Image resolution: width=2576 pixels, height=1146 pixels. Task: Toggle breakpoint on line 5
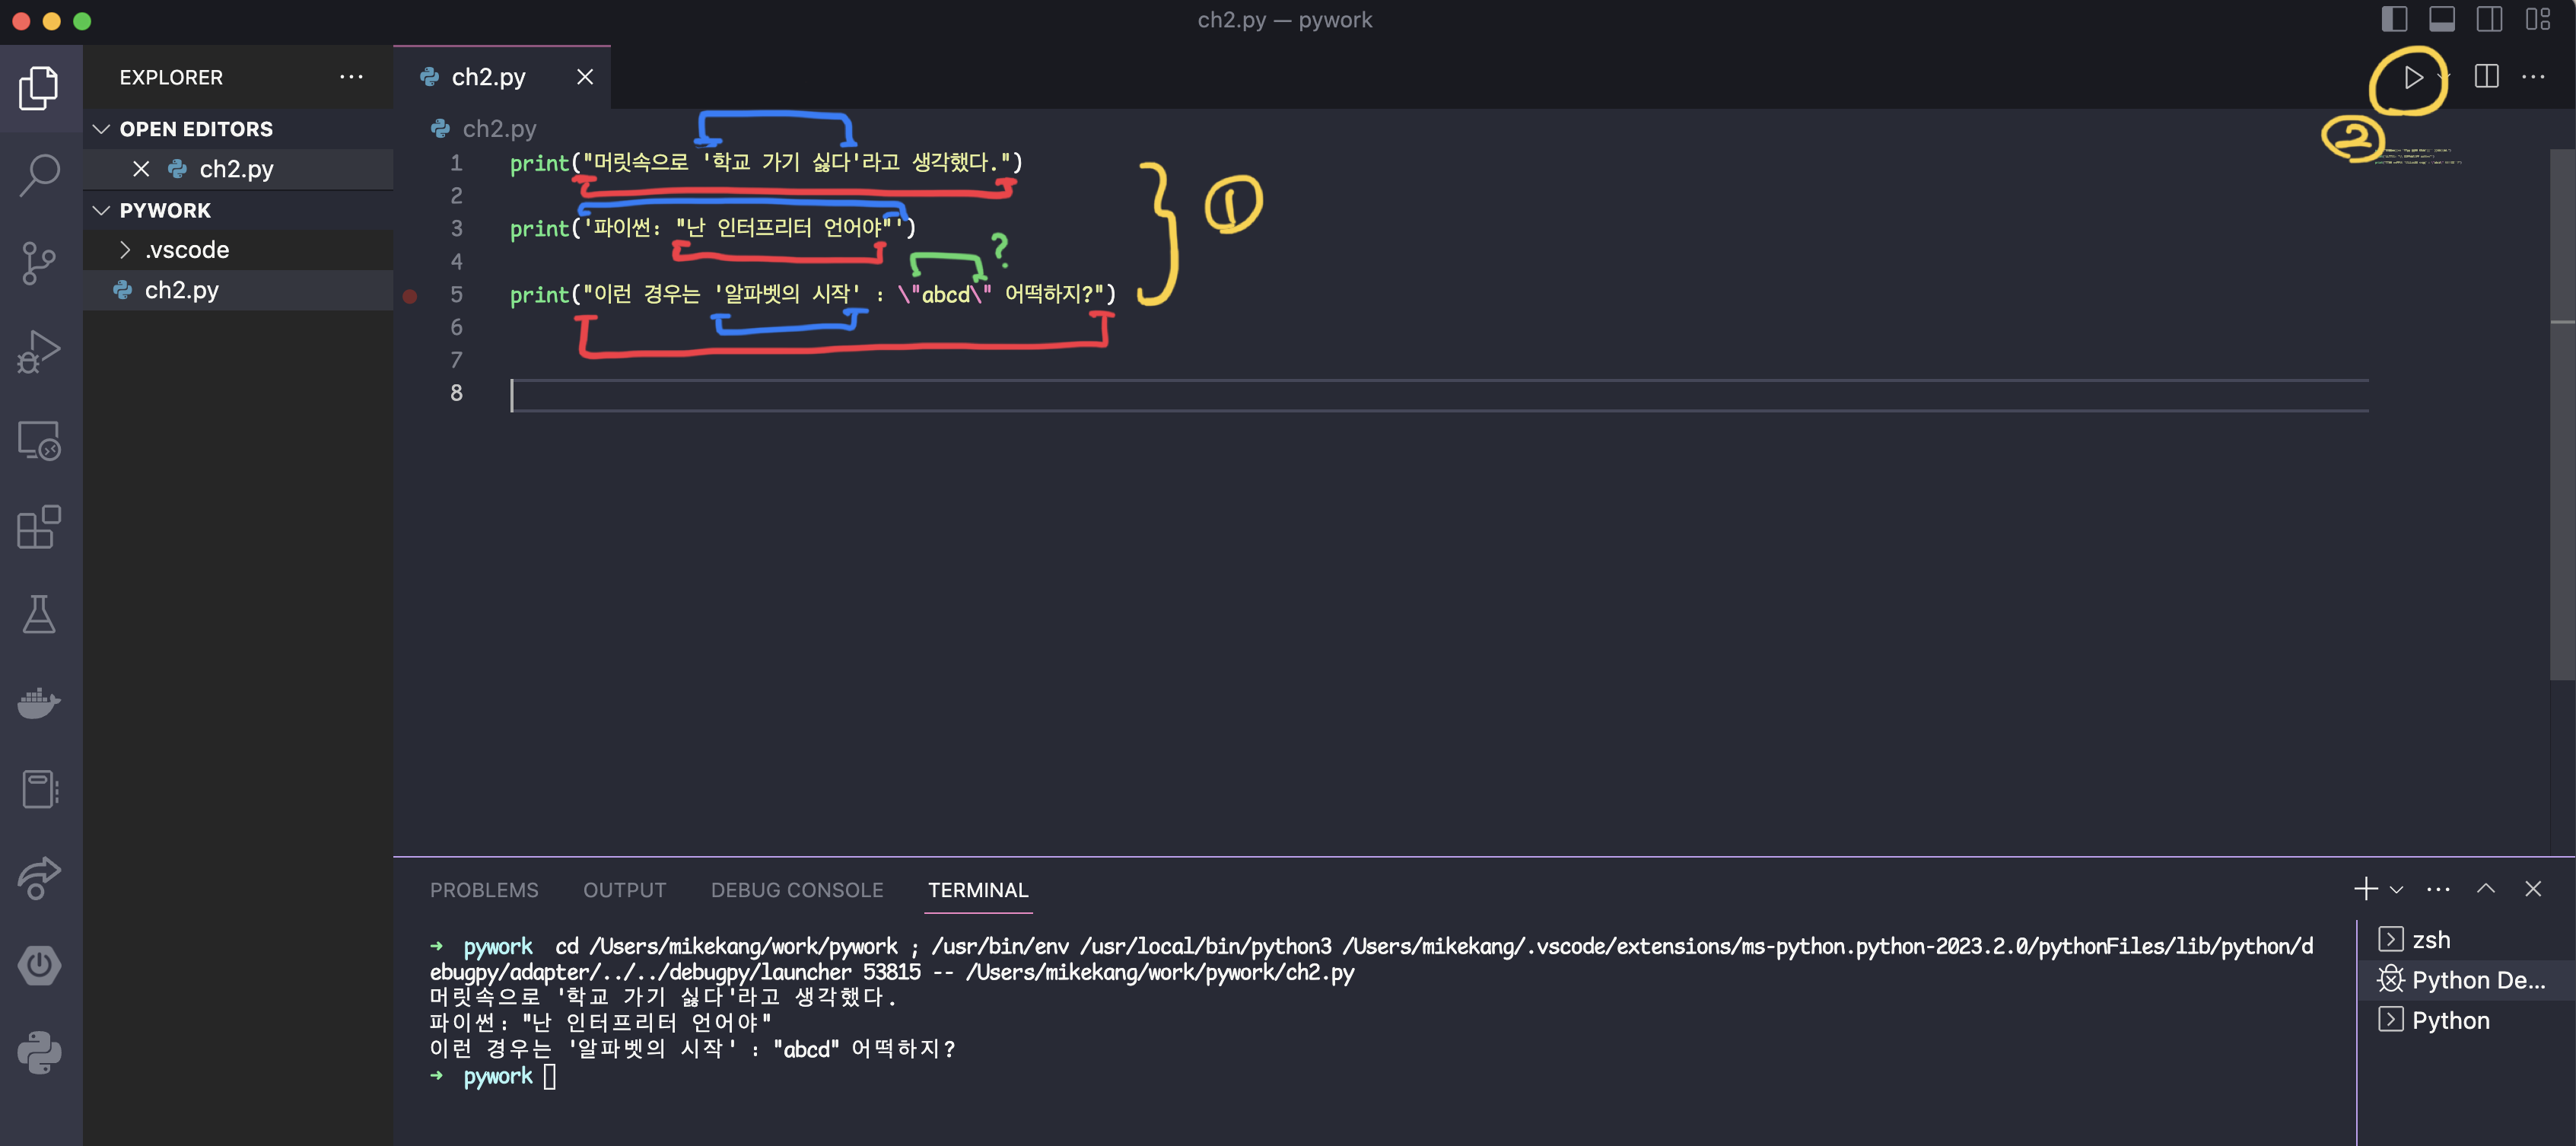[x=410, y=295]
